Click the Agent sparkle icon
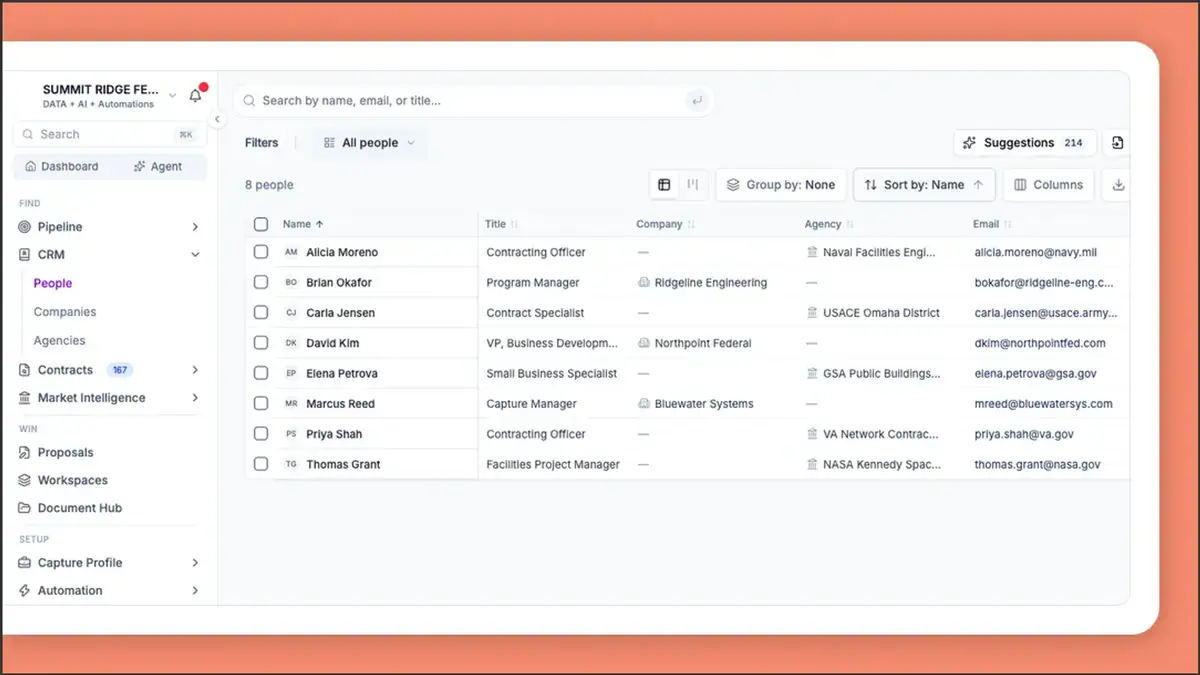This screenshot has height=675, width=1200. [x=139, y=167]
